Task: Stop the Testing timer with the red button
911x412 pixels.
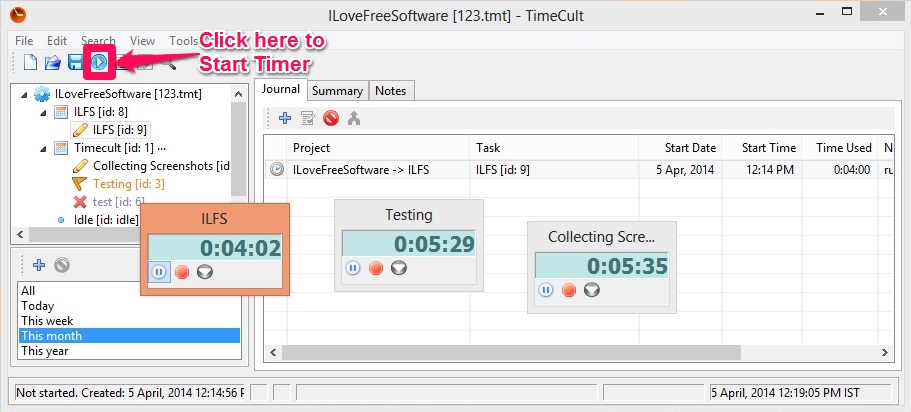Action: 376,267
